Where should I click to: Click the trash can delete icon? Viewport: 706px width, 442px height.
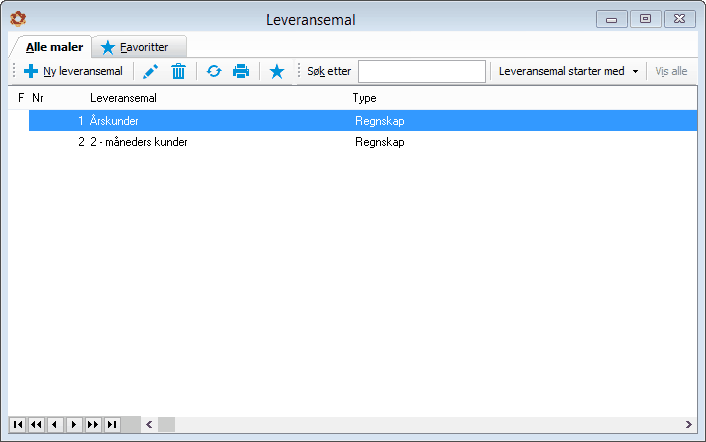click(x=178, y=71)
